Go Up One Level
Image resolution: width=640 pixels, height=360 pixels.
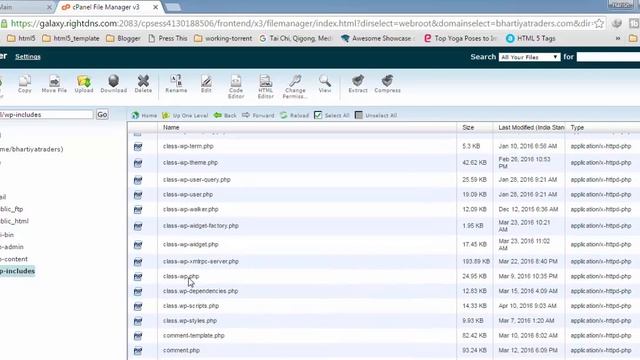click(185, 116)
